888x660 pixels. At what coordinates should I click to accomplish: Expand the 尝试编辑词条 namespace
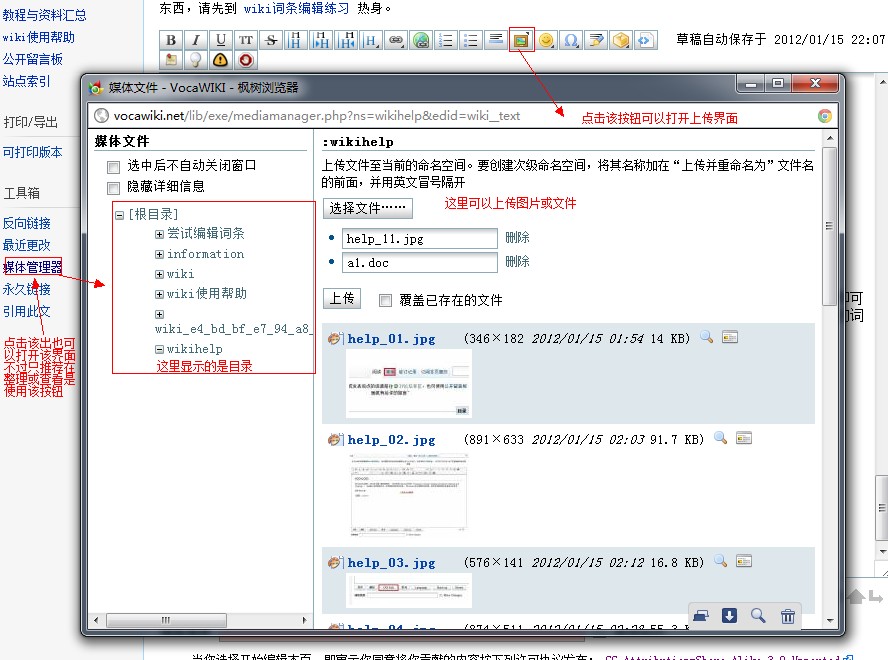pos(160,235)
